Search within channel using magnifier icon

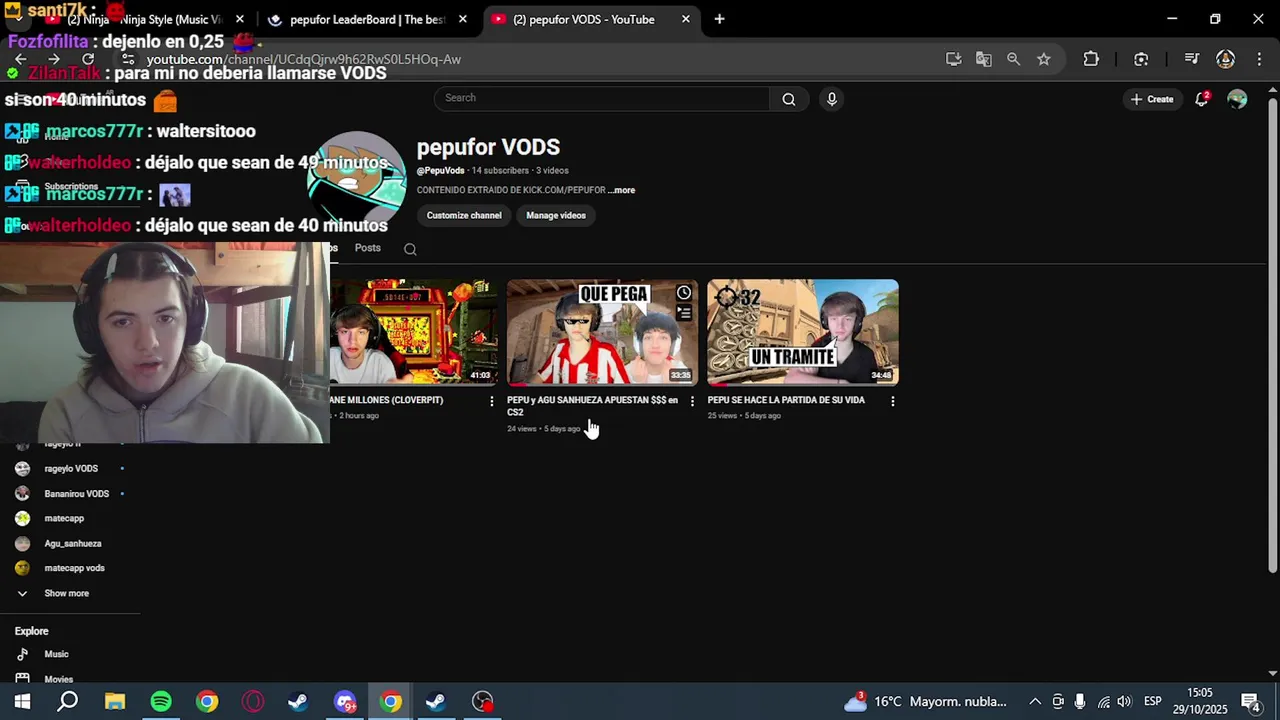[410, 249]
